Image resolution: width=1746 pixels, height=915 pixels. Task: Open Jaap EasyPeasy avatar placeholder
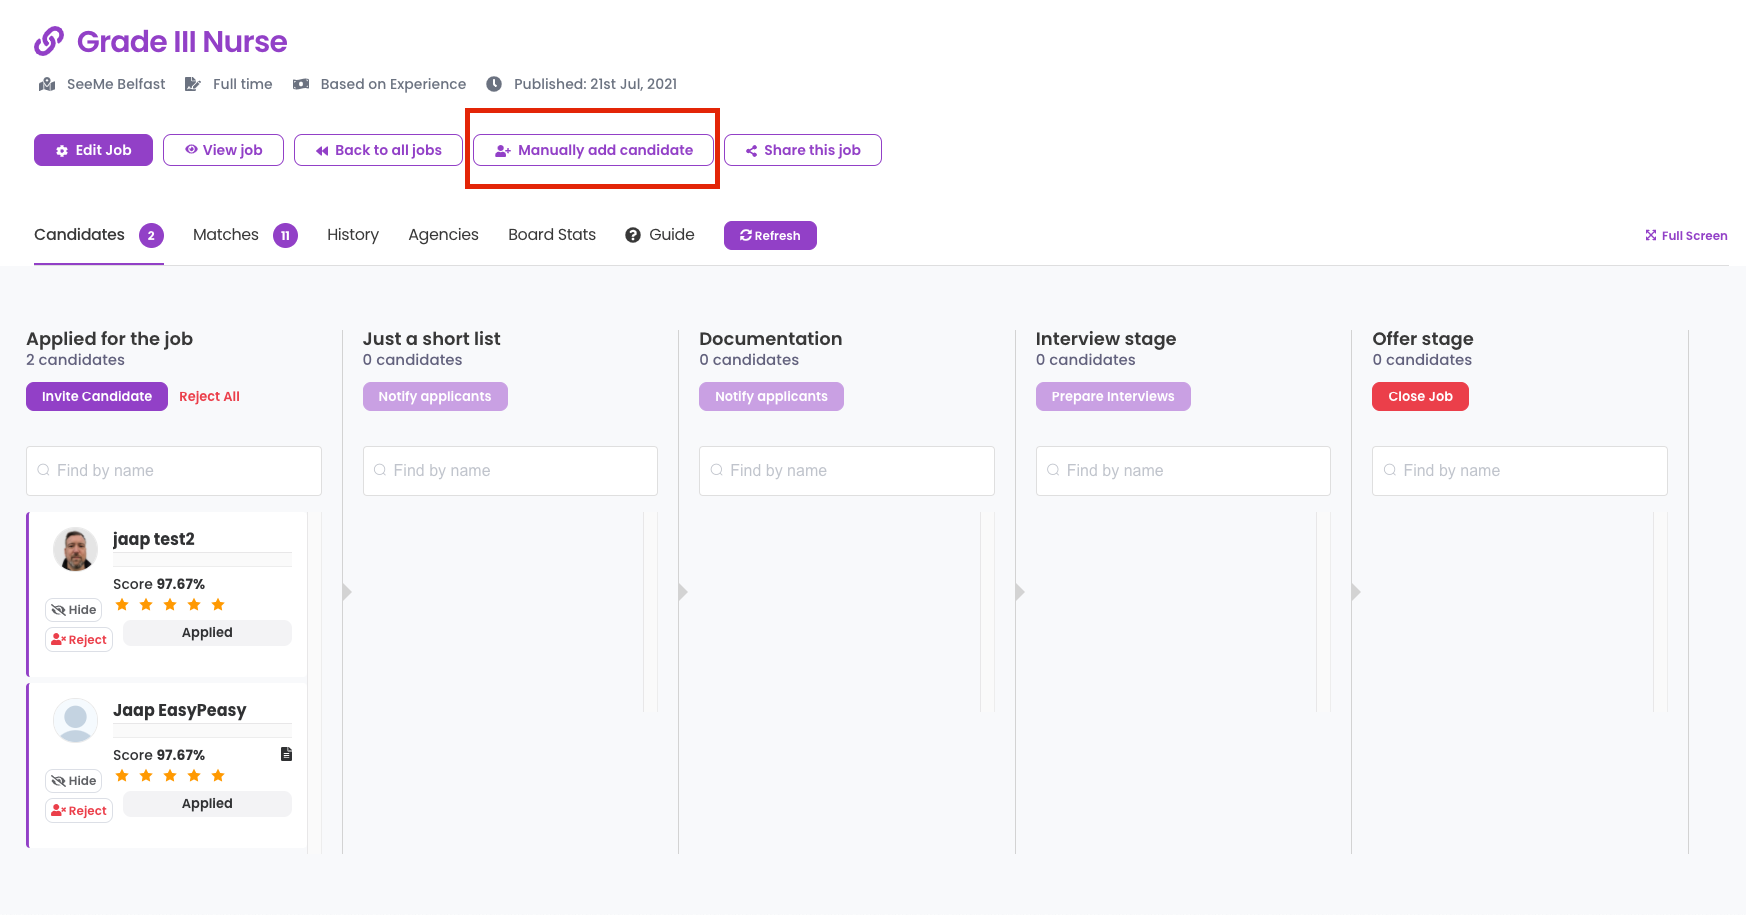coord(75,720)
